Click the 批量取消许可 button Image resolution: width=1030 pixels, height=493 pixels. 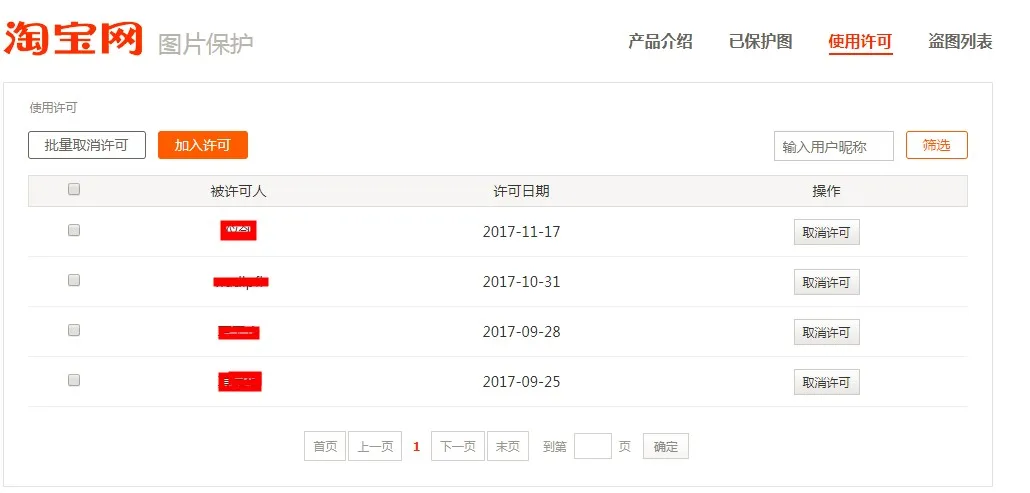coord(87,145)
